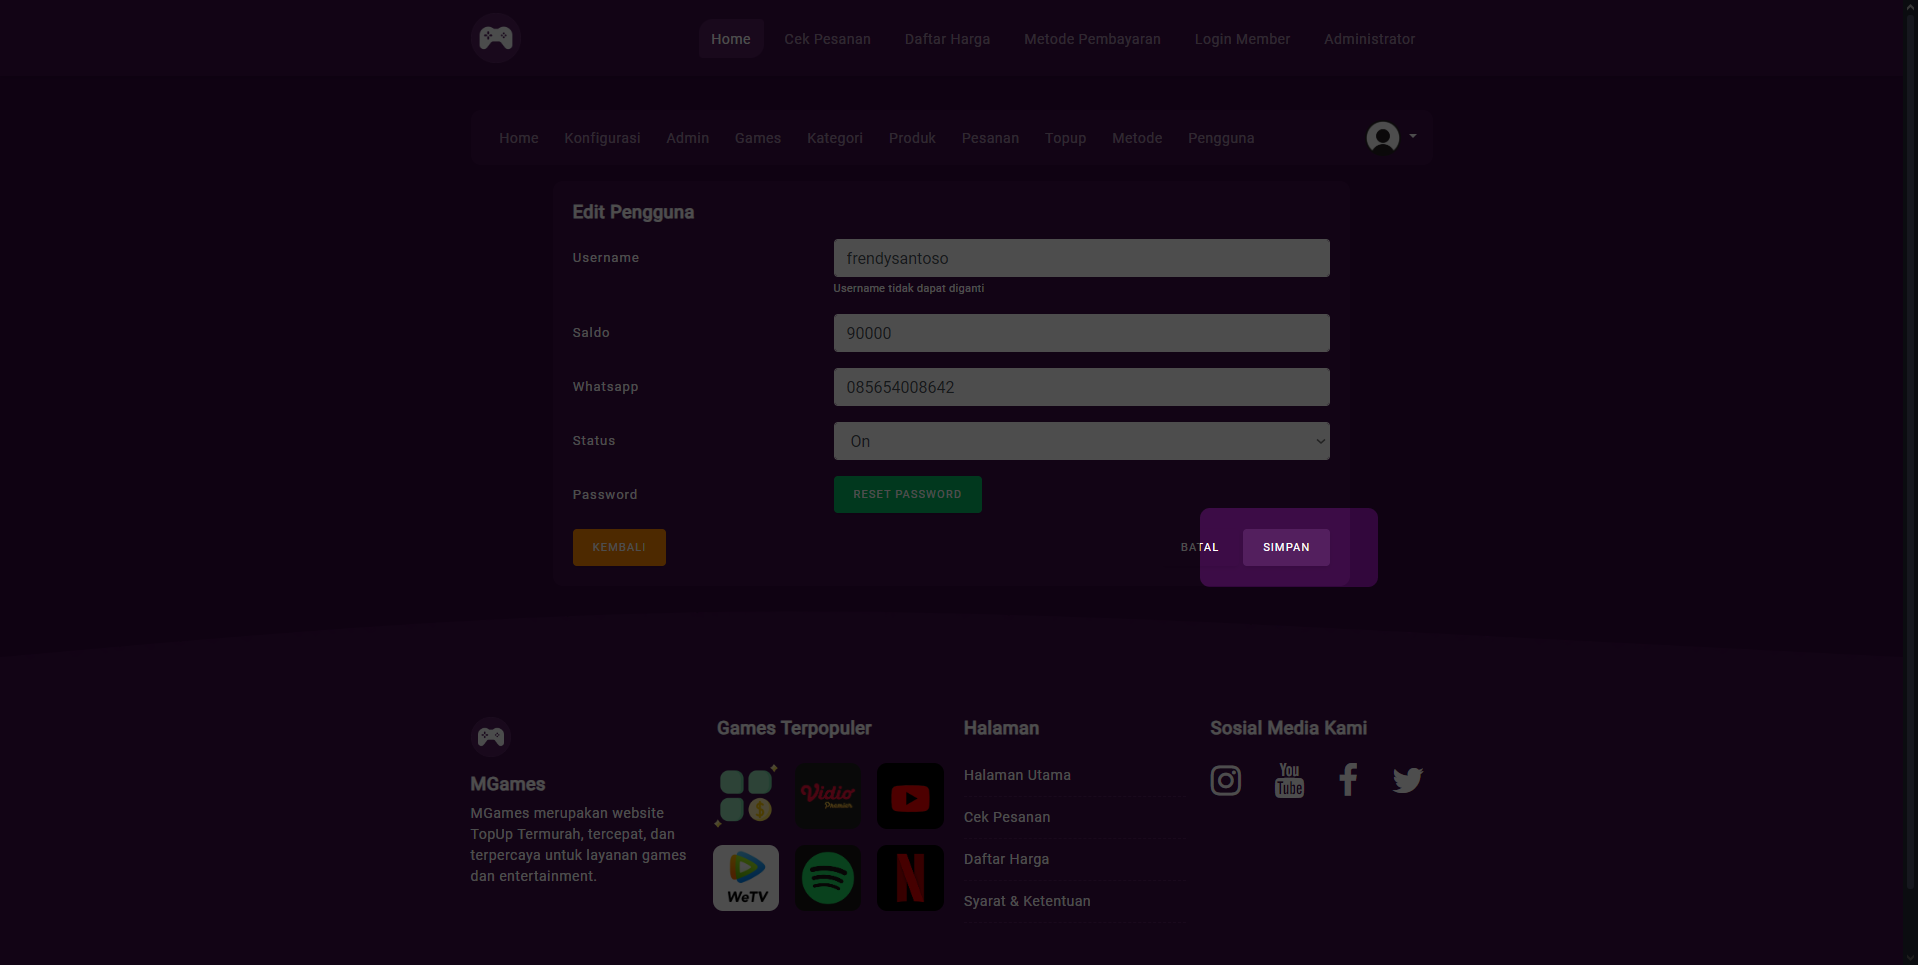Open the Admin tab
1918x965 pixels.
(688, 138)
